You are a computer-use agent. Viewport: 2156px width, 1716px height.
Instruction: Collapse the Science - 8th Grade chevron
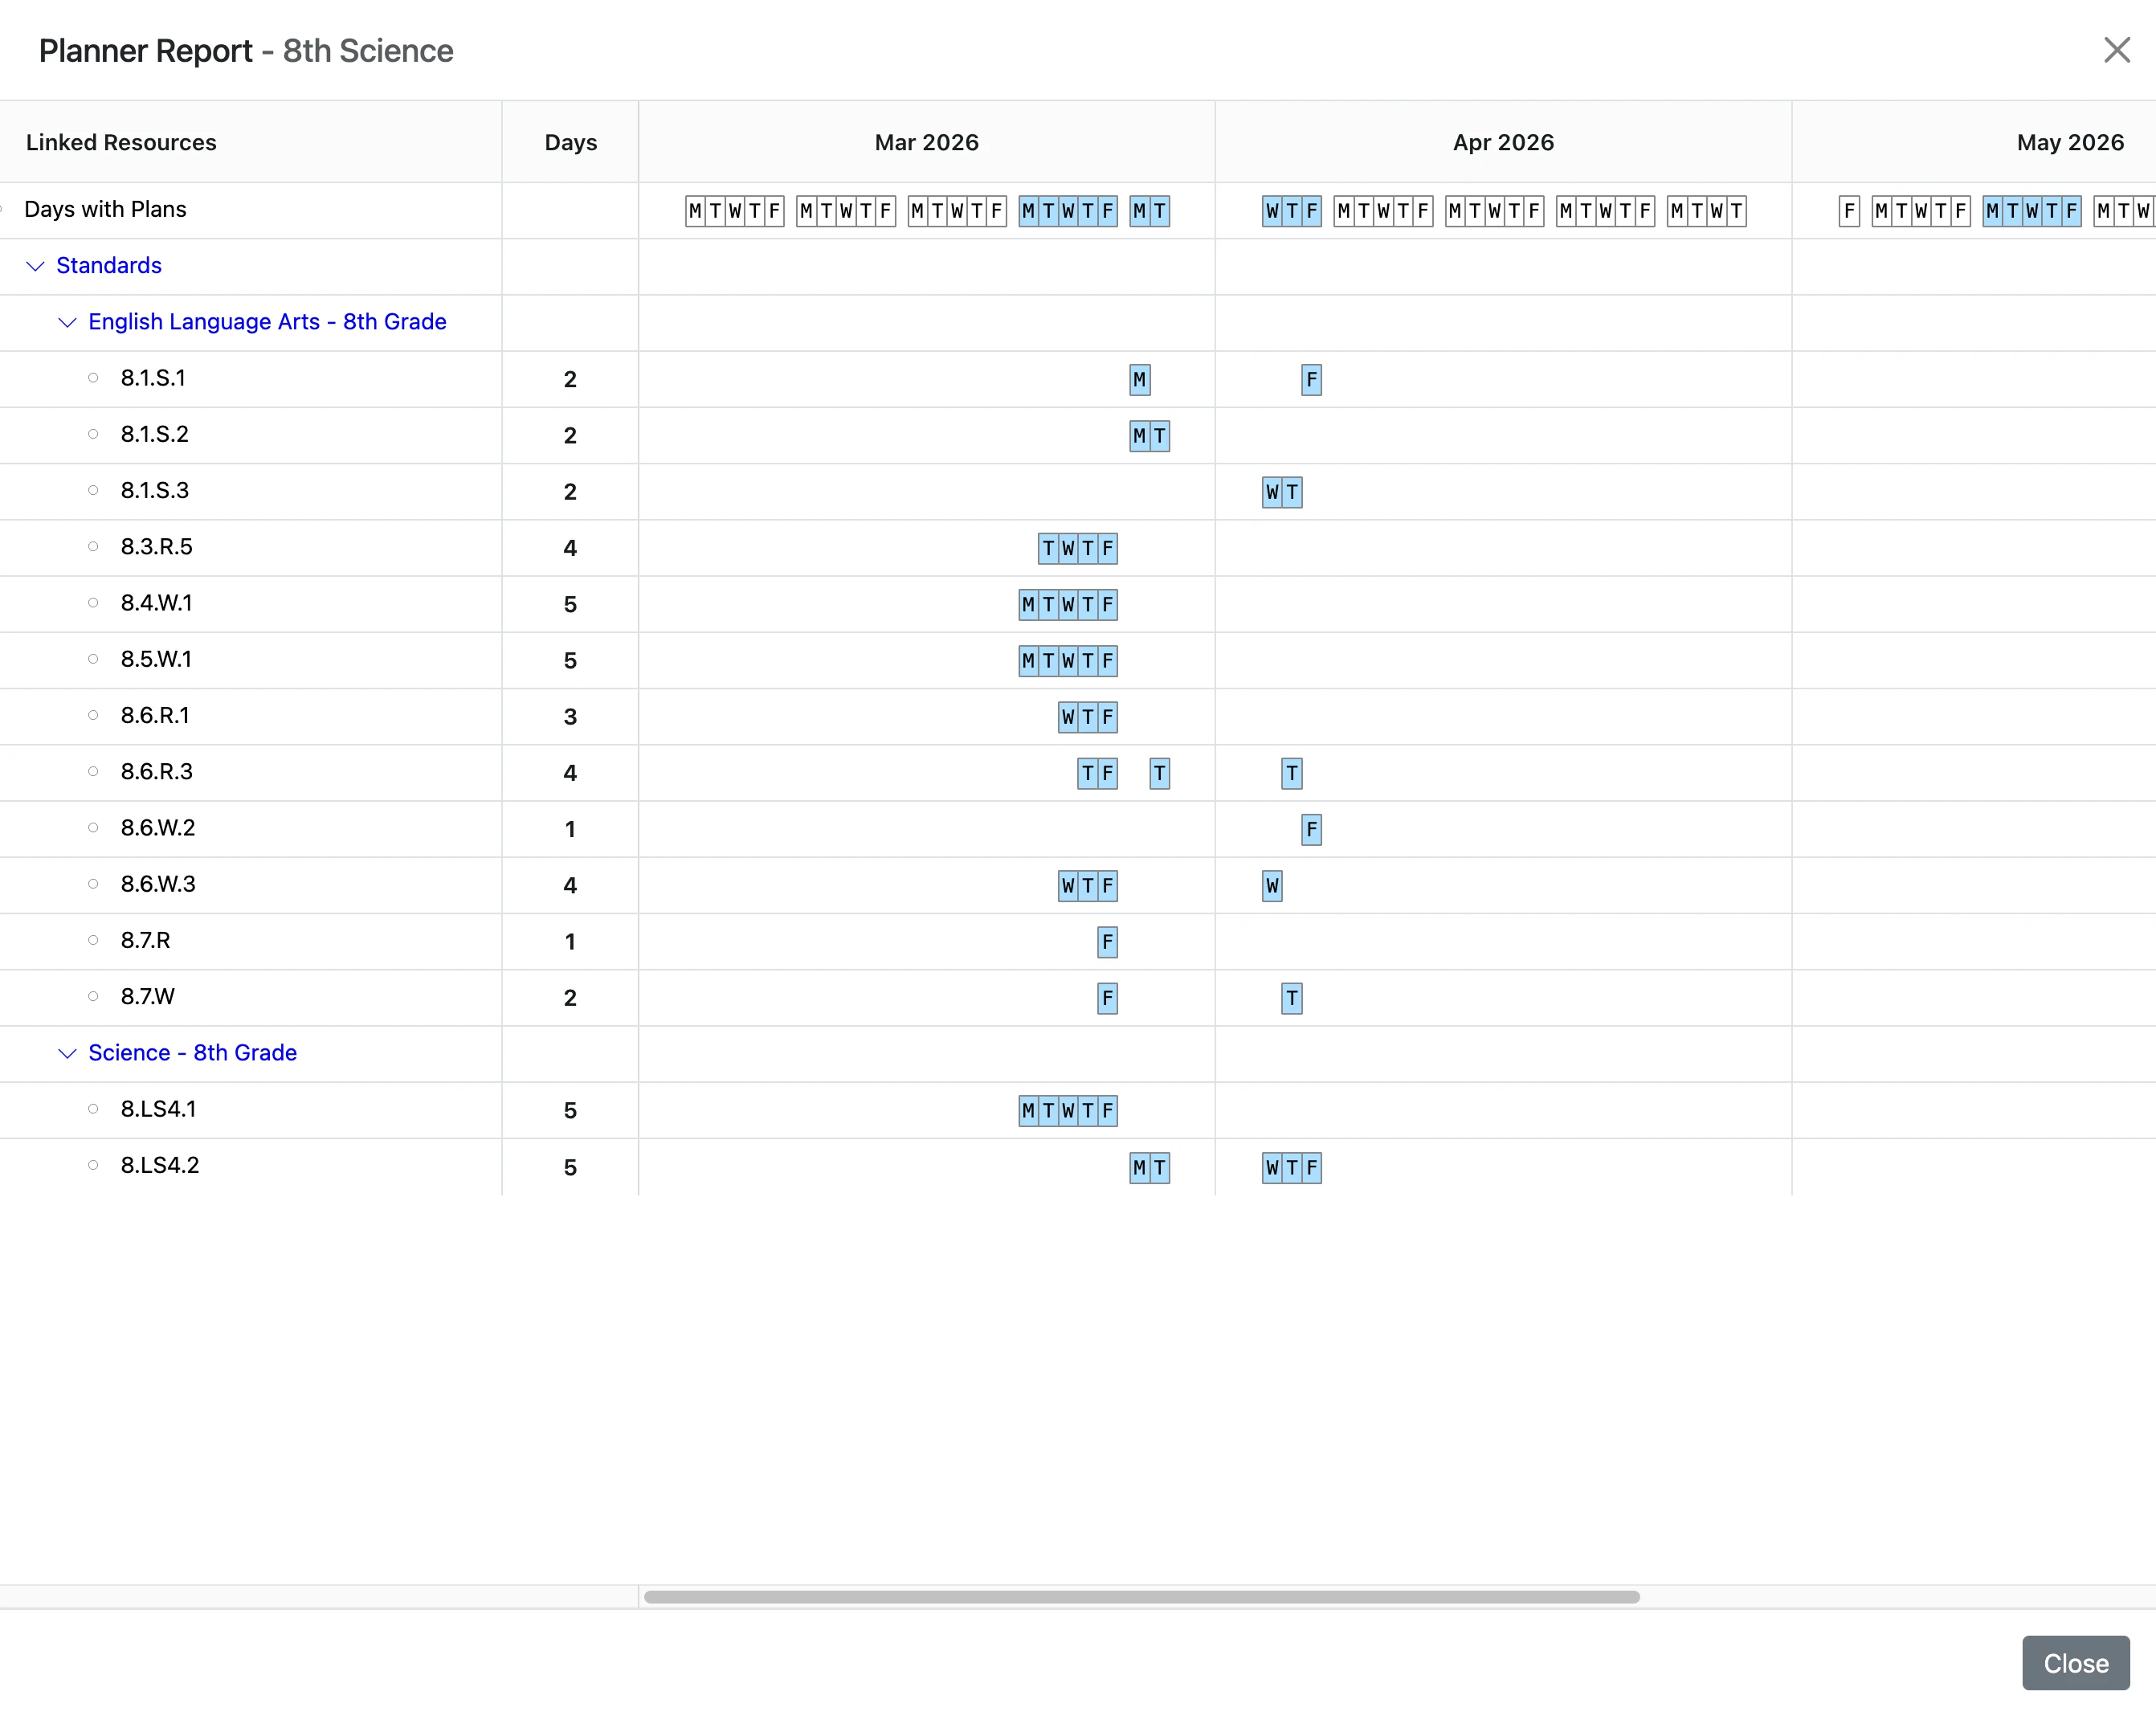pos(67,1053)
